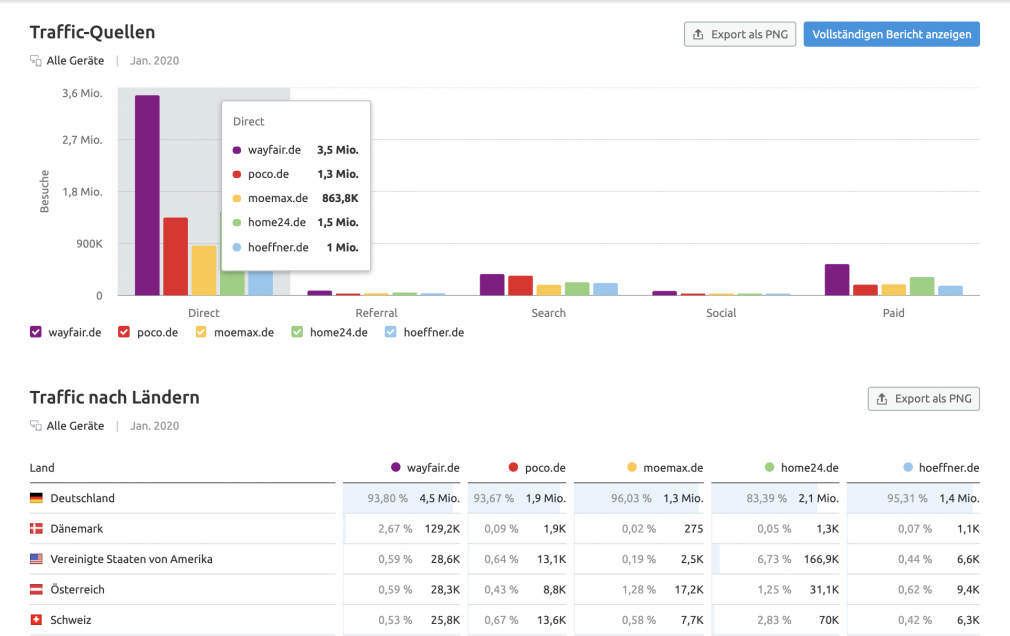Click Jan. 2020 label under Traffic-Quellen
This screenshot has height=636, width=1010.
155,61
